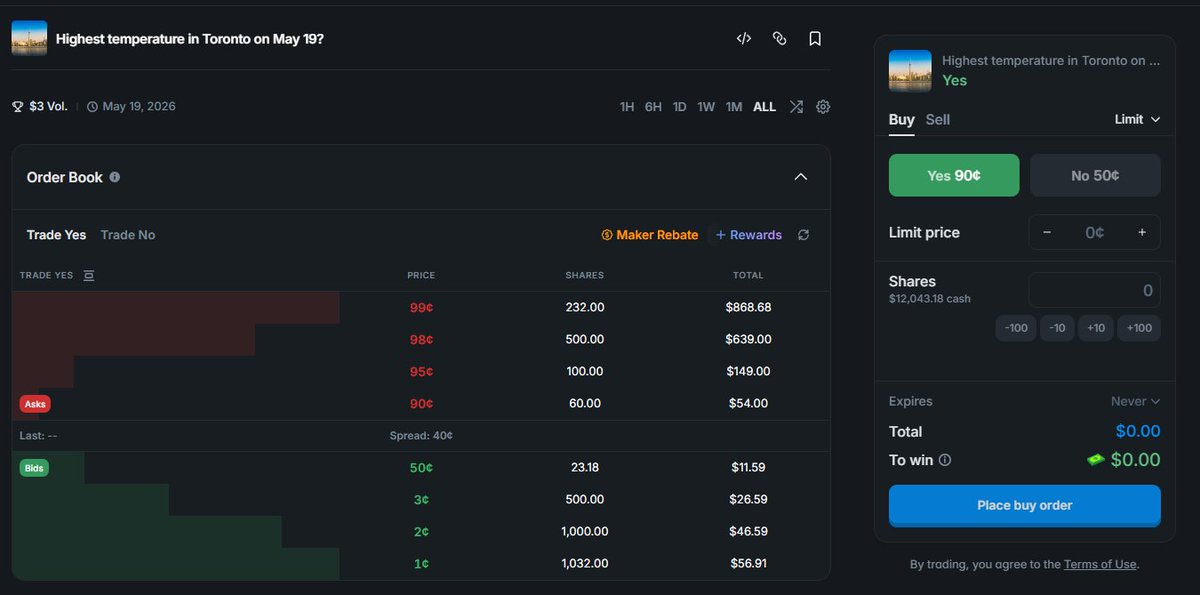Click the 50¢ bid price
The height and width of the screenshot is (595, 1200).
(x=422, y=467)
